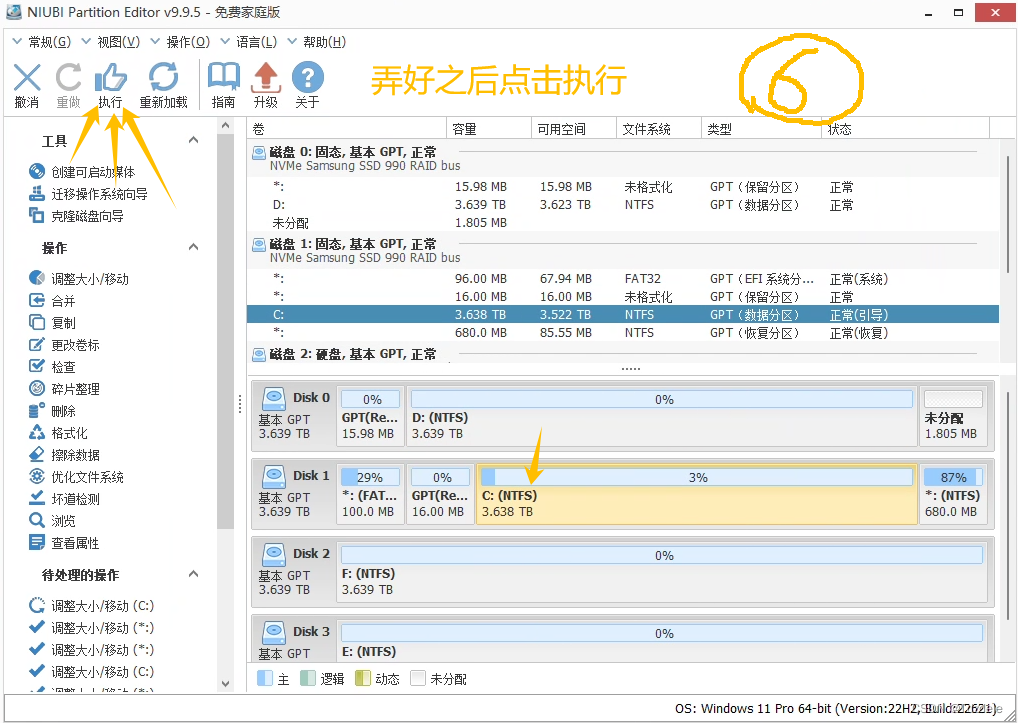The image size is (1018, 723).
Task: Select the 680.0 MB recovery partition row
Action: pyautogui.click(x=623, y=333)
